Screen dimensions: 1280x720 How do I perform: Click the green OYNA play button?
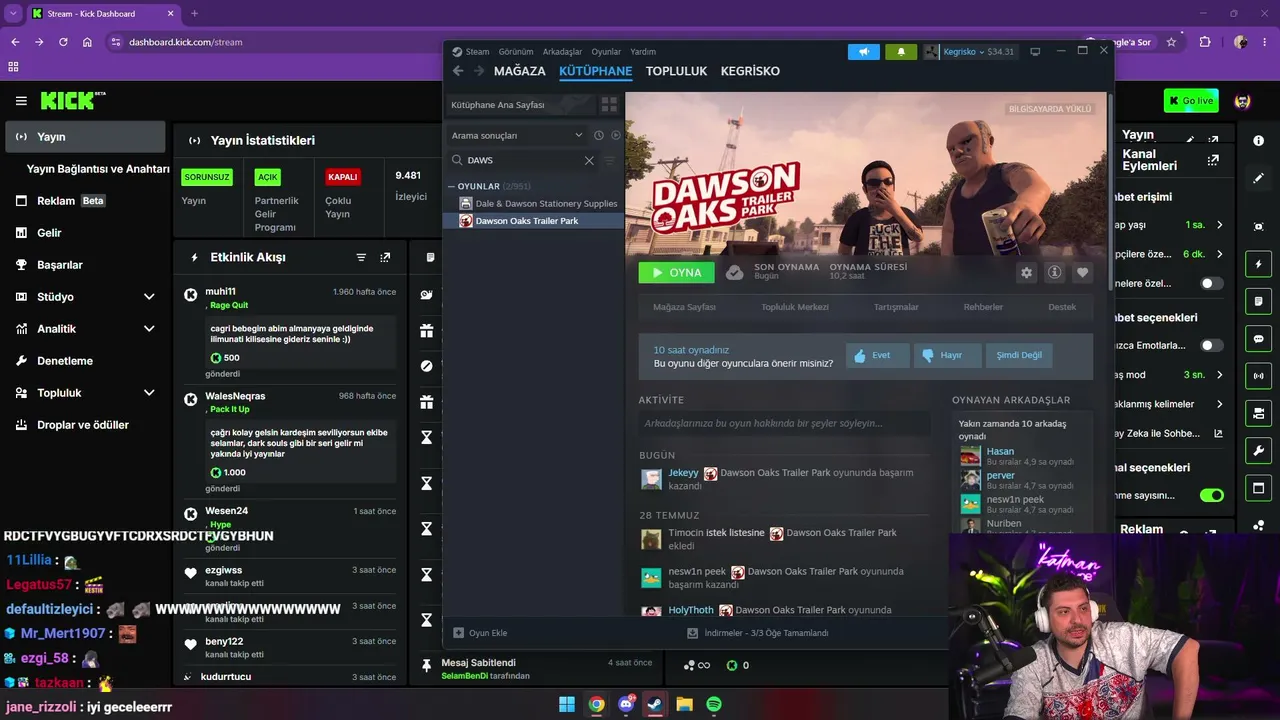point(677,272)
